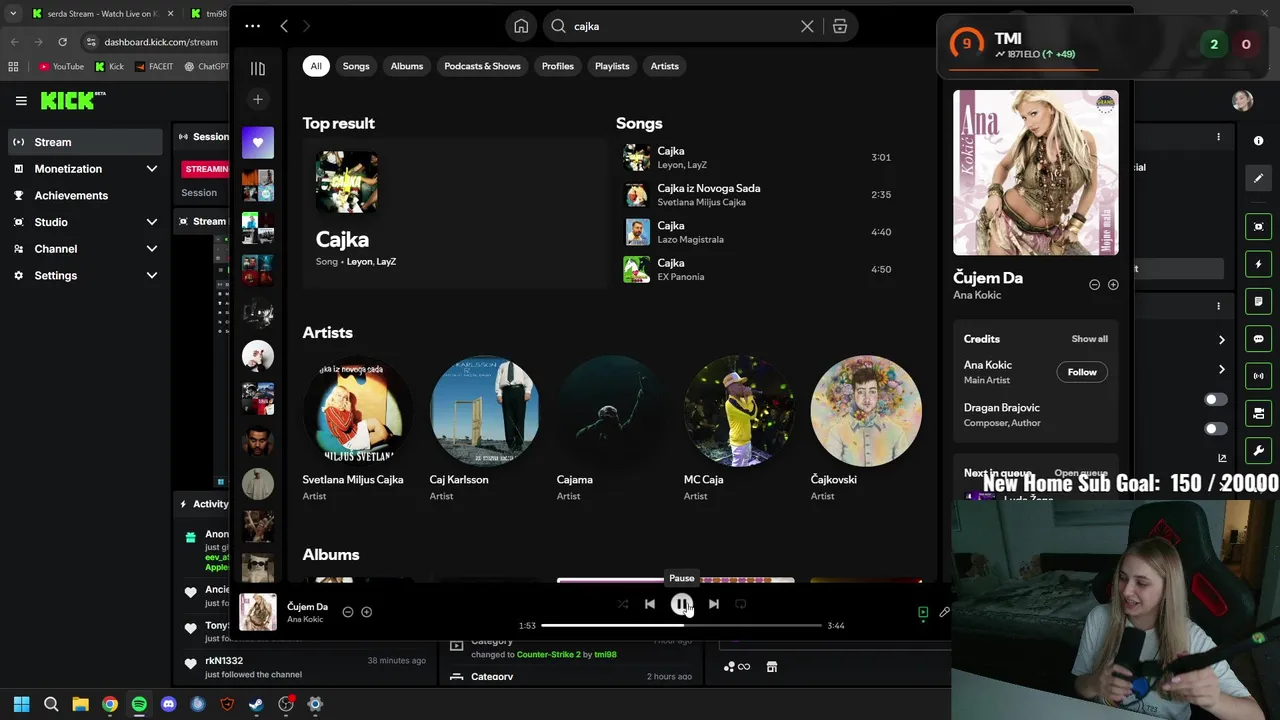Seek on the song progress bar

(x=681, y=626)
